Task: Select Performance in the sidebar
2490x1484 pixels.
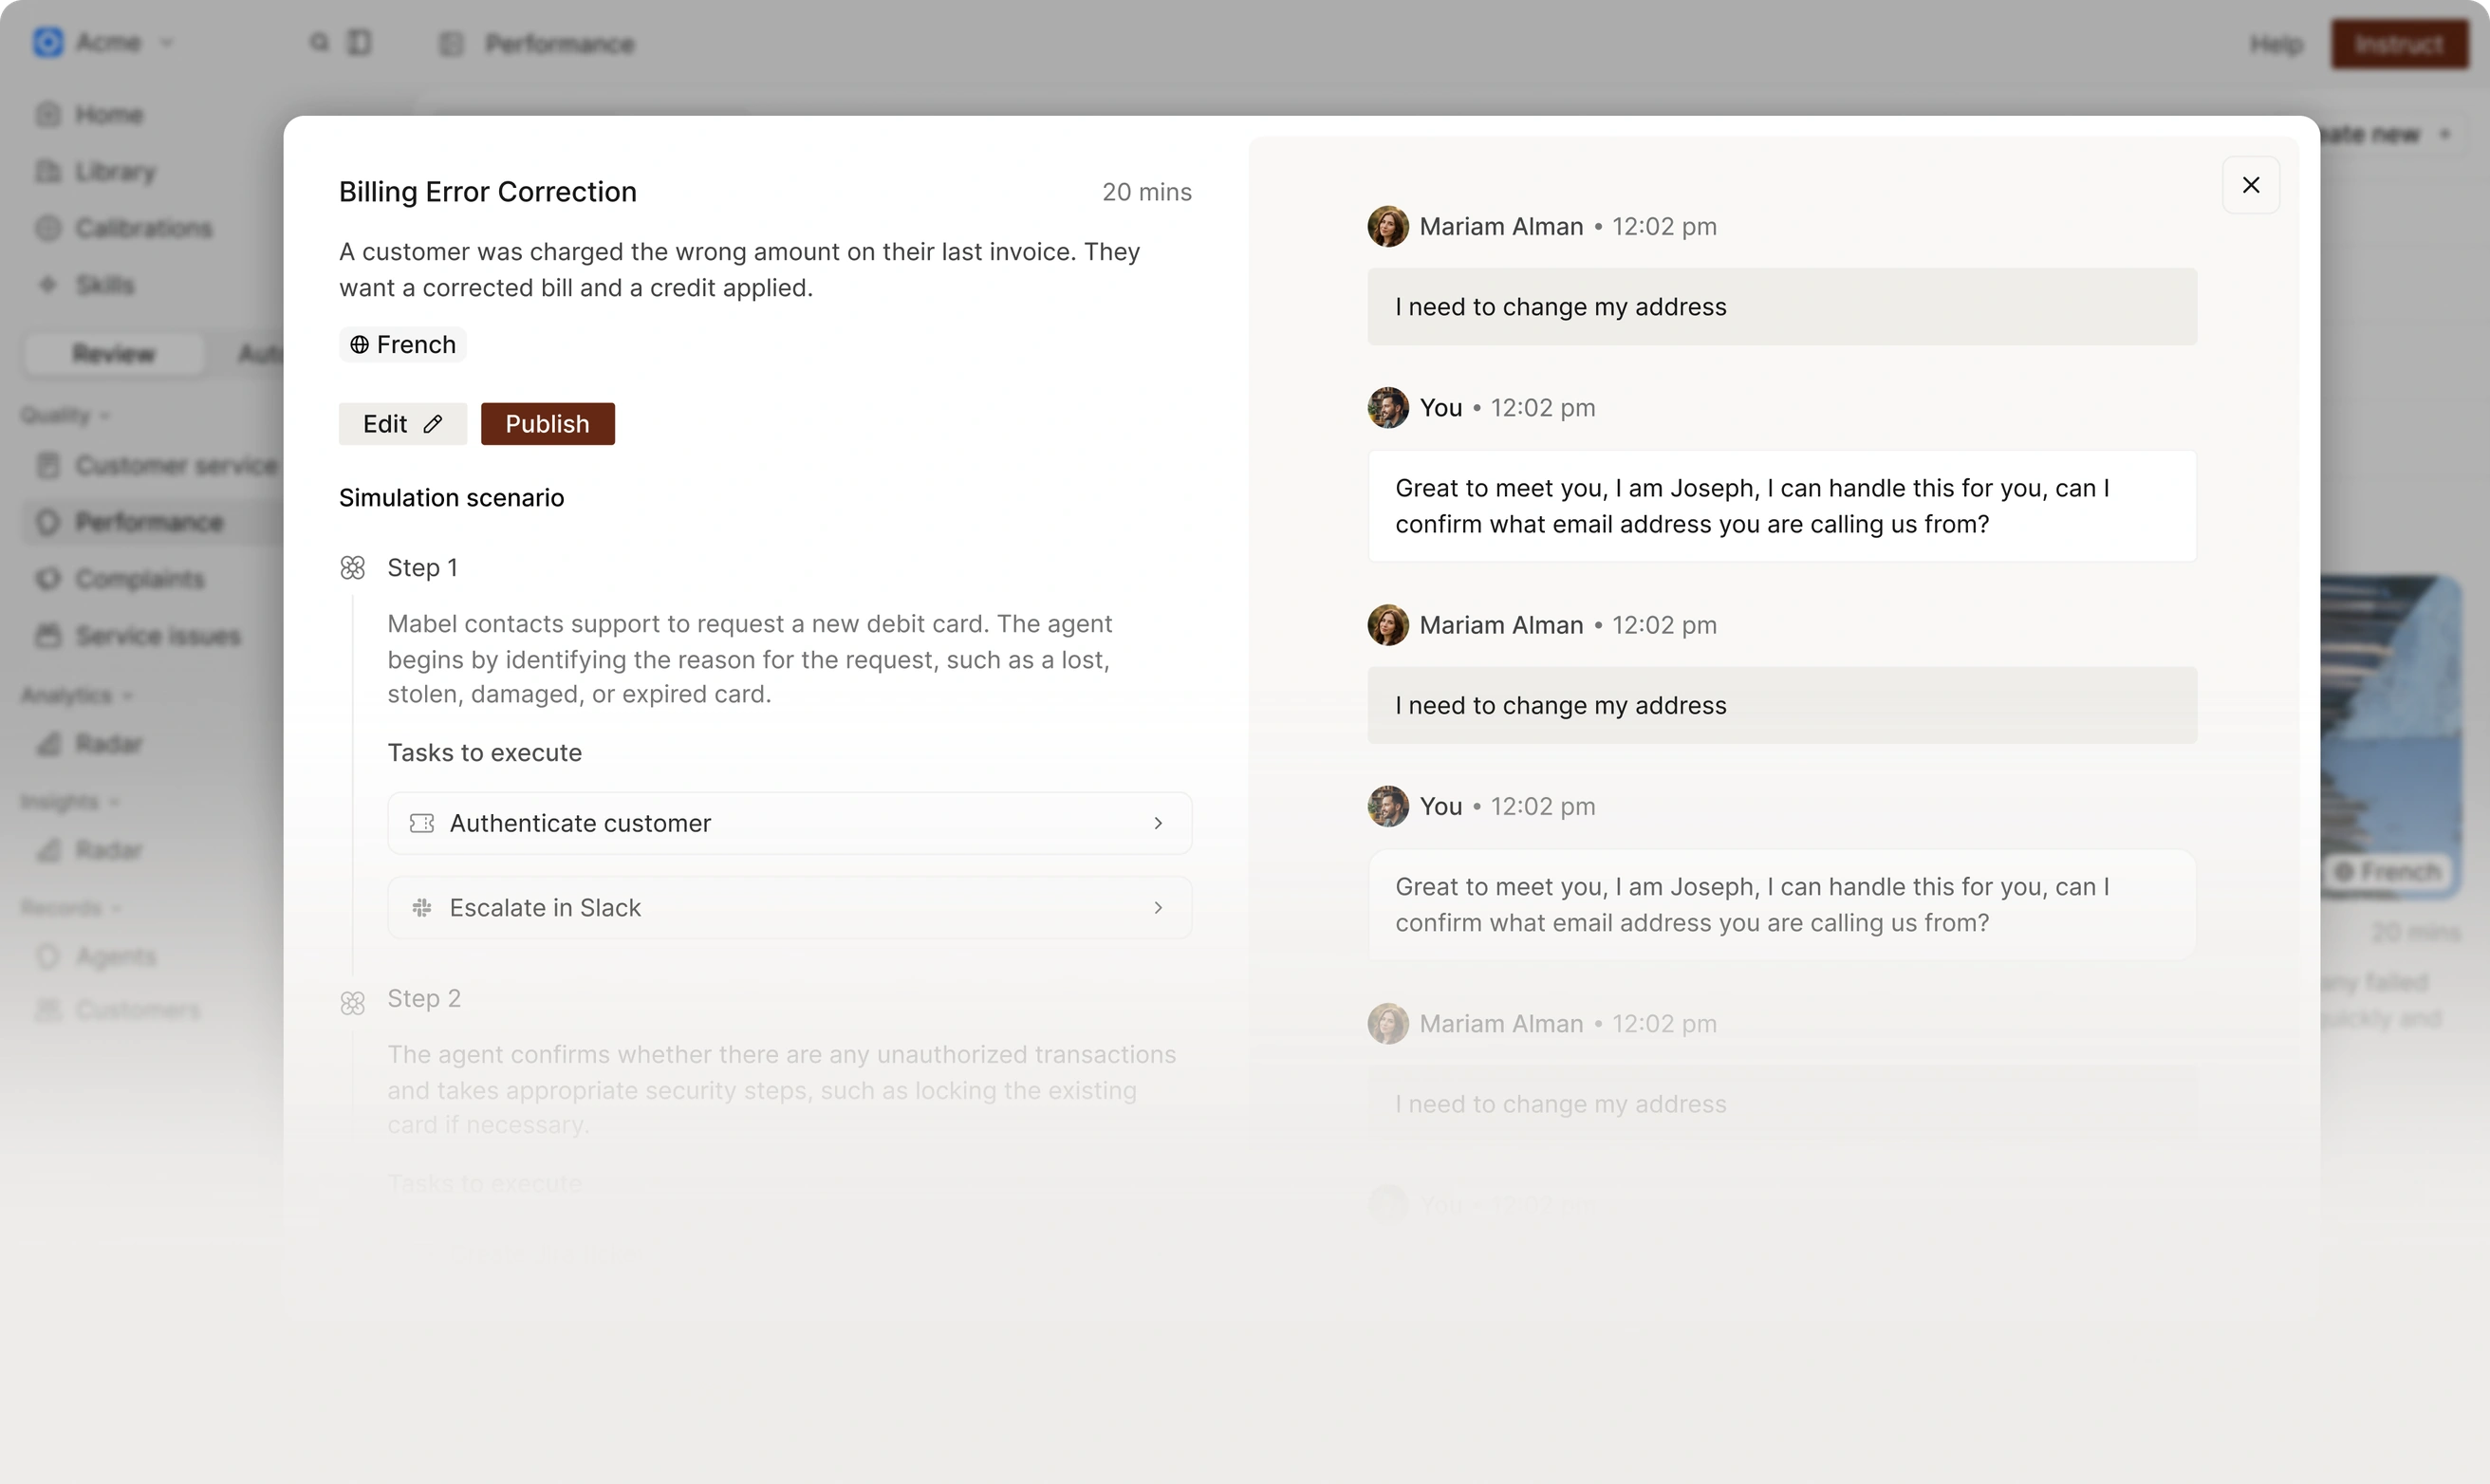Action: pyautogui.click(x=148, y=522)
